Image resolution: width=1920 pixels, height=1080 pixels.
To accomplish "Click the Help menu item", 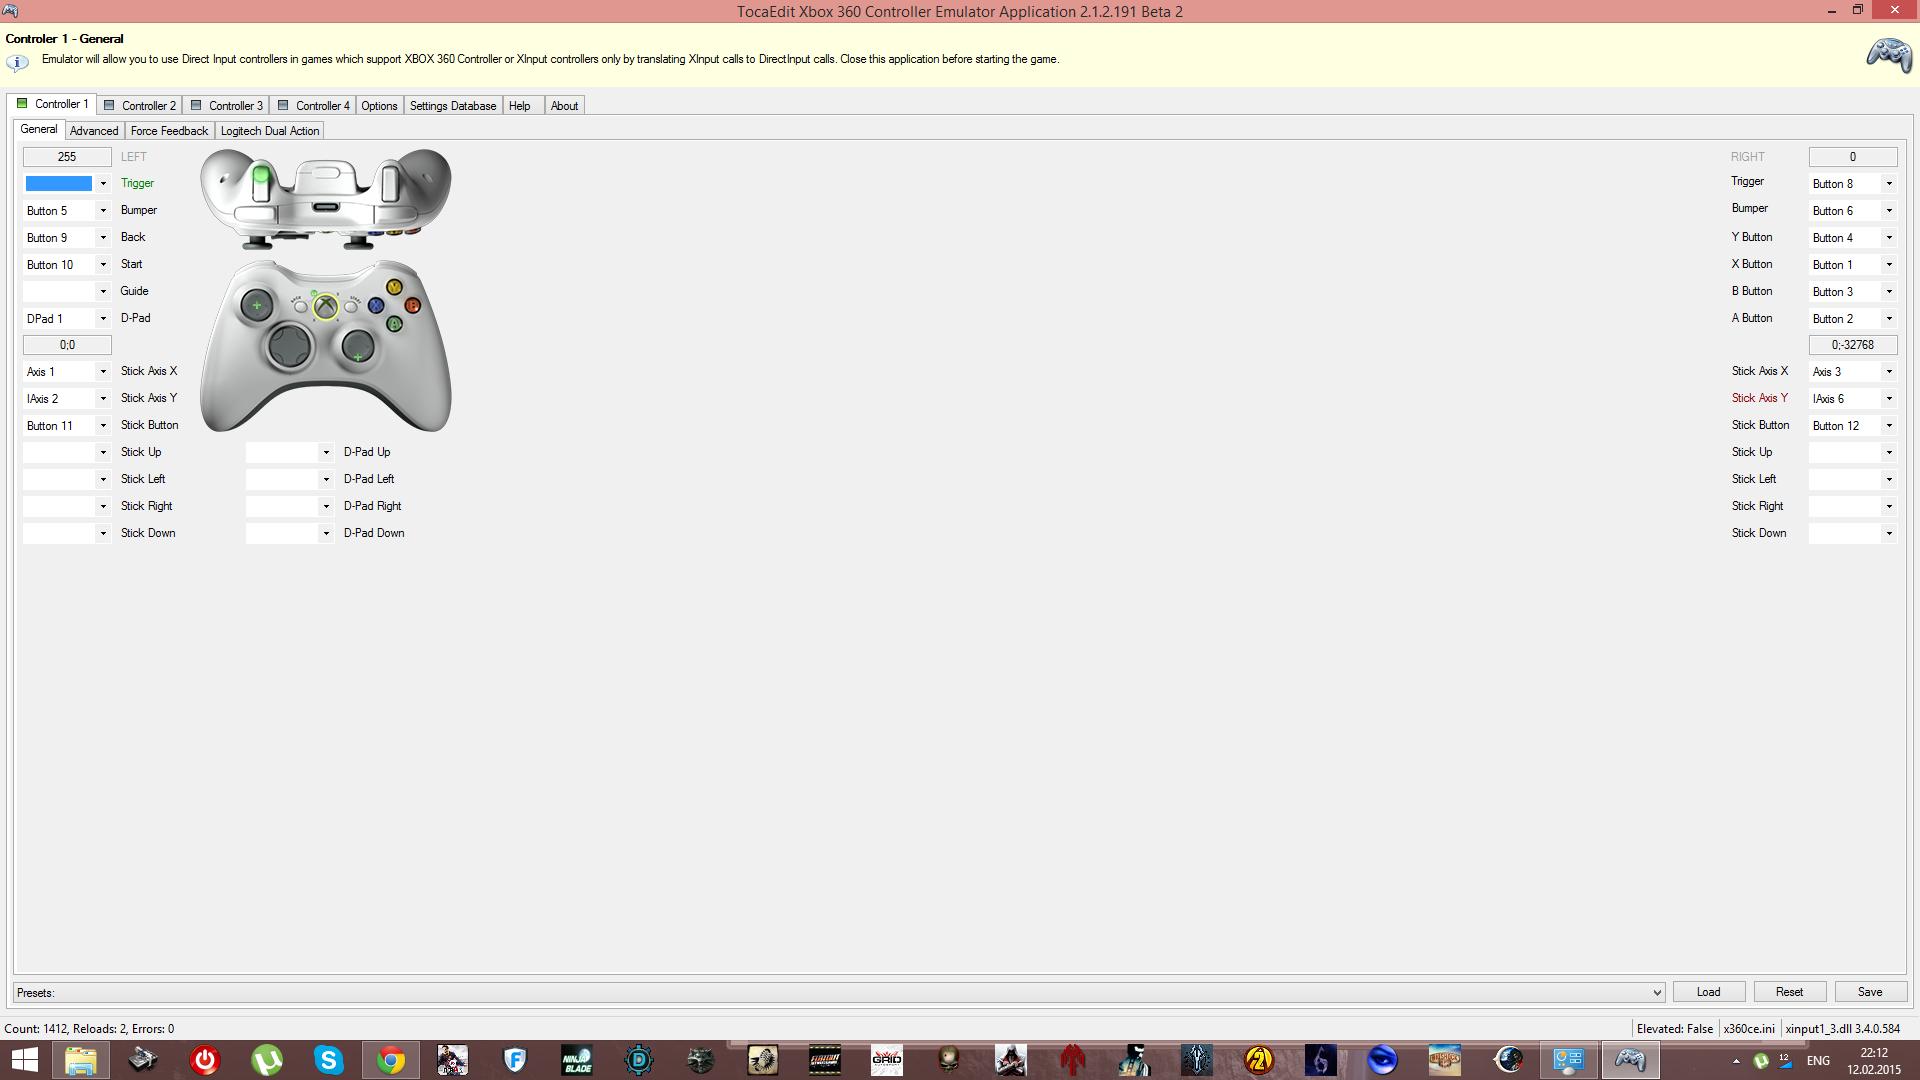I will pyautogui.click(x=520, y=105).
